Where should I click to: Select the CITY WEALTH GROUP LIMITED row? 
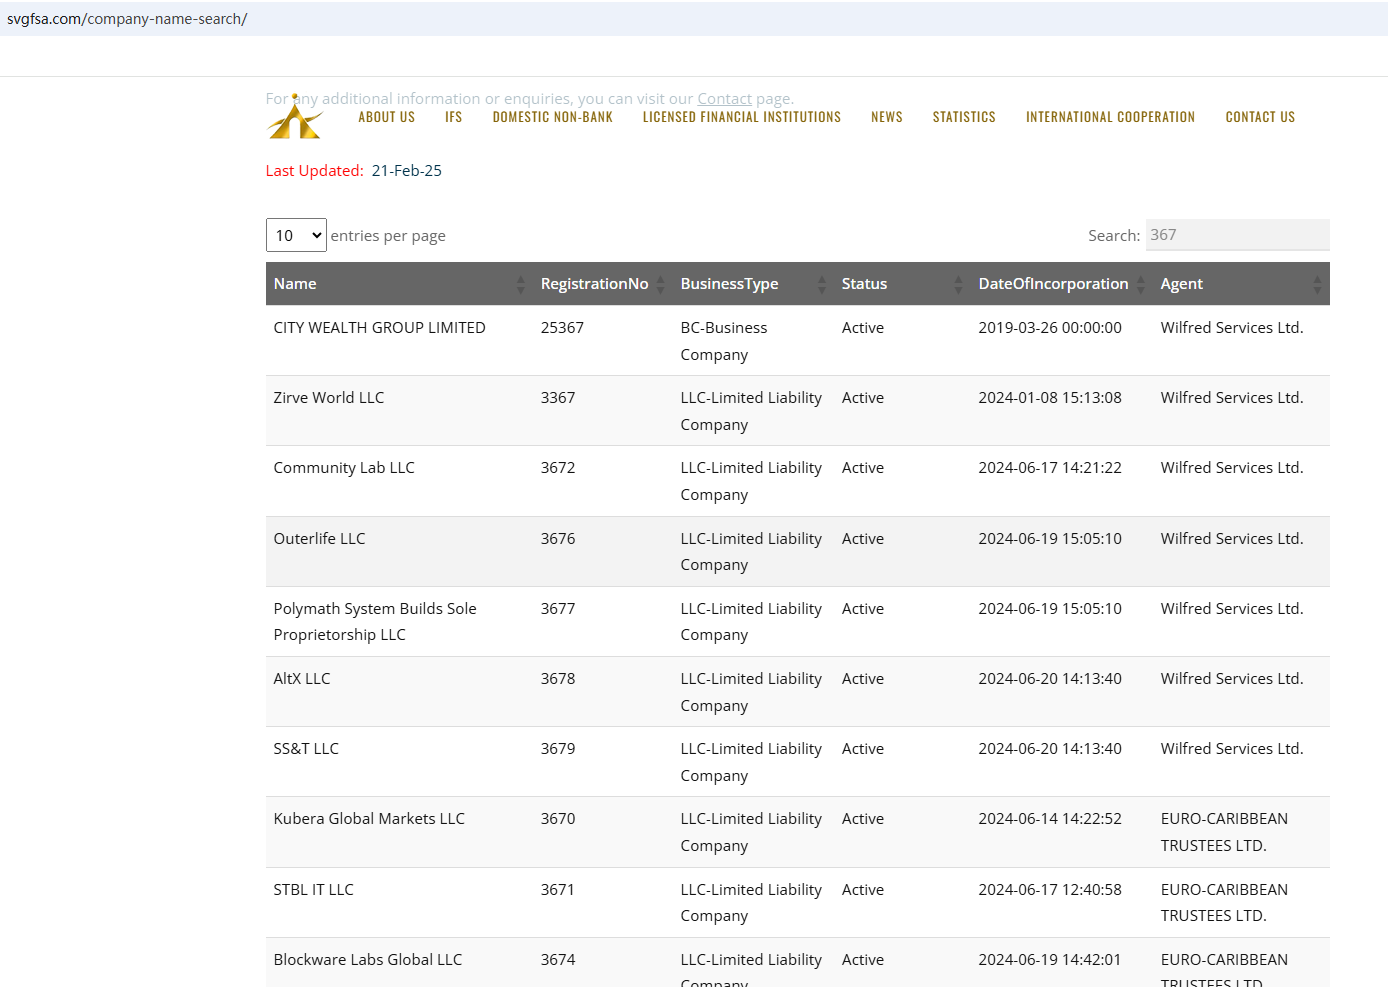click(x=379, y=328)
